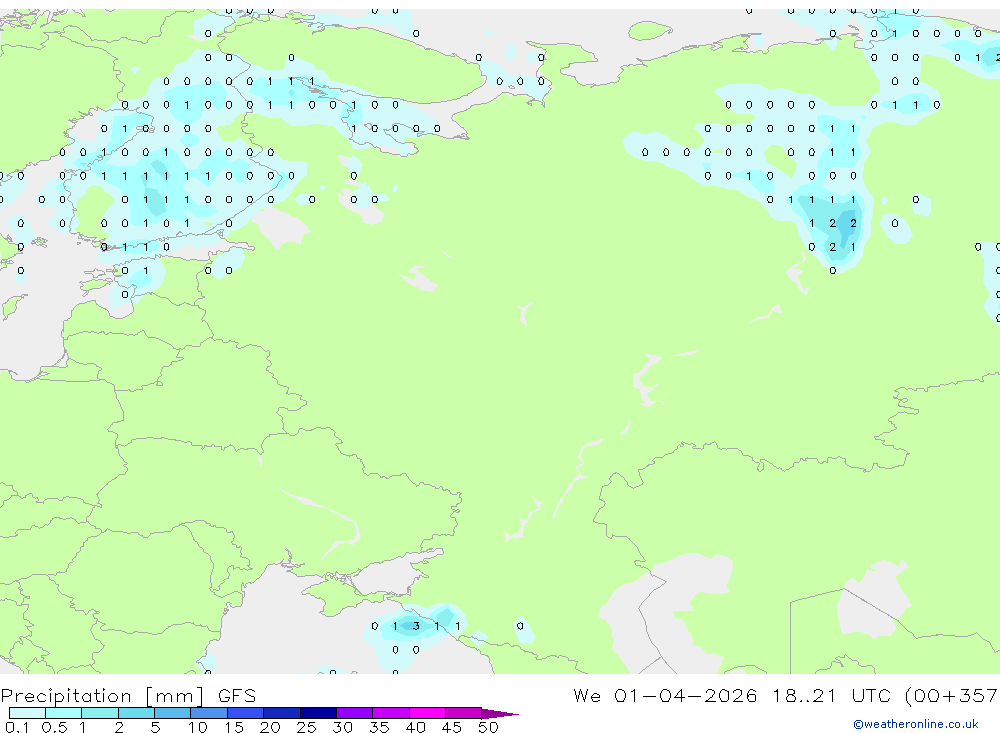Click the above-50 arrow tip of legend
1000x733 pixels.
click(x=500, y=713)
